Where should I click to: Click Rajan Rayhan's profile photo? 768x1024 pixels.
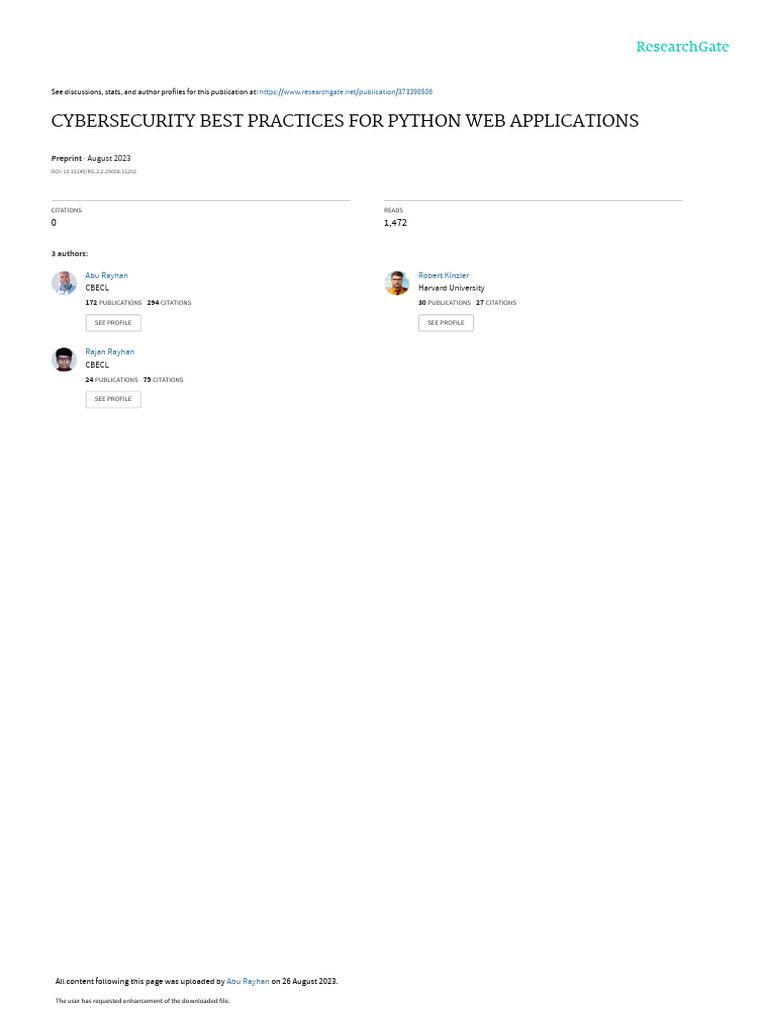coord(64,359)
